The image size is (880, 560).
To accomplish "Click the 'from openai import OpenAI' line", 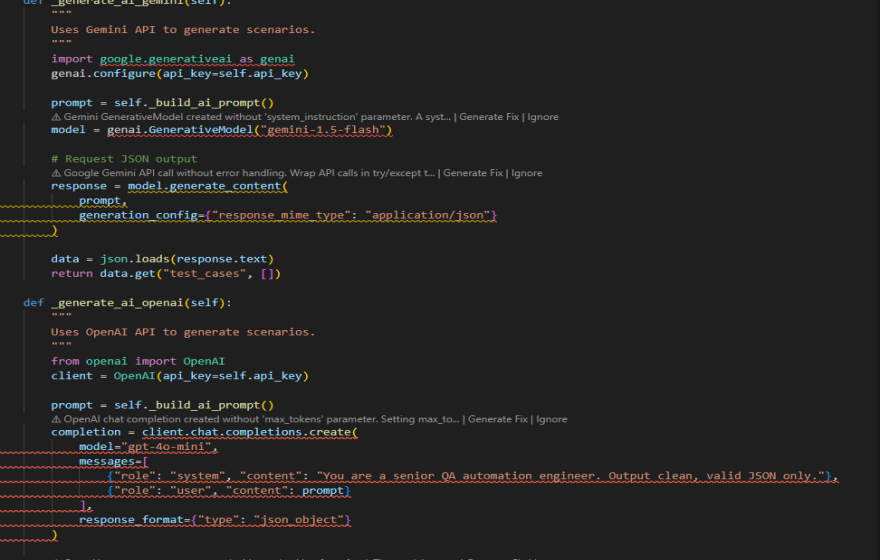I will [138, 361].
